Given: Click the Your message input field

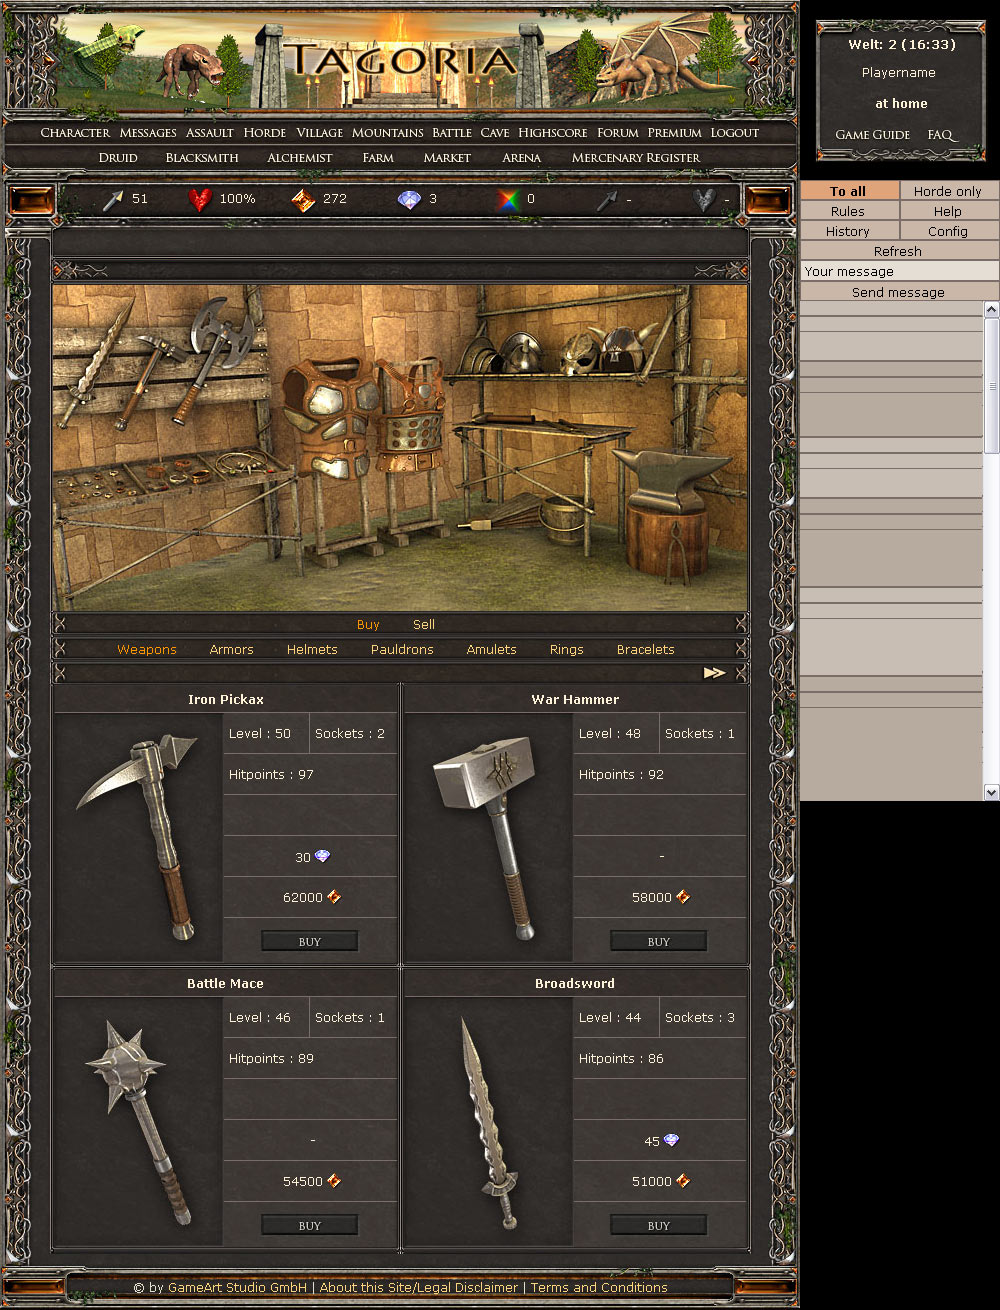Looking at the screenshot, I should [899, 271].
